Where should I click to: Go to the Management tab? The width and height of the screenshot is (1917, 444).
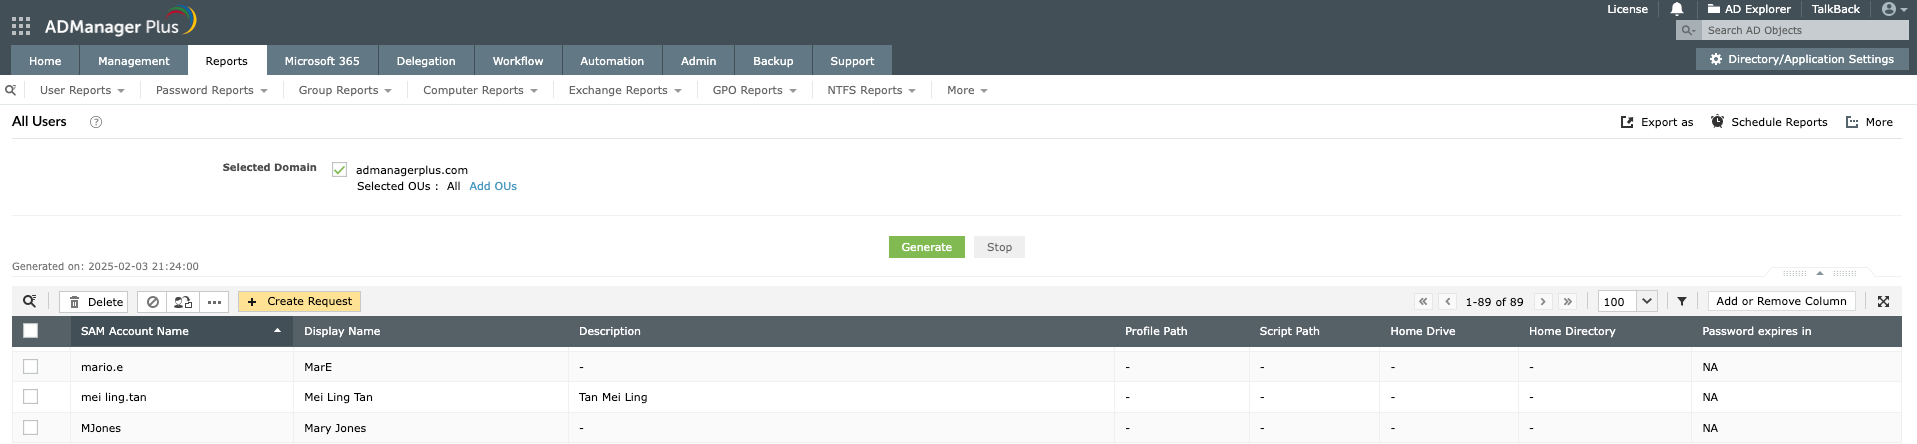(x=134, y=60)
